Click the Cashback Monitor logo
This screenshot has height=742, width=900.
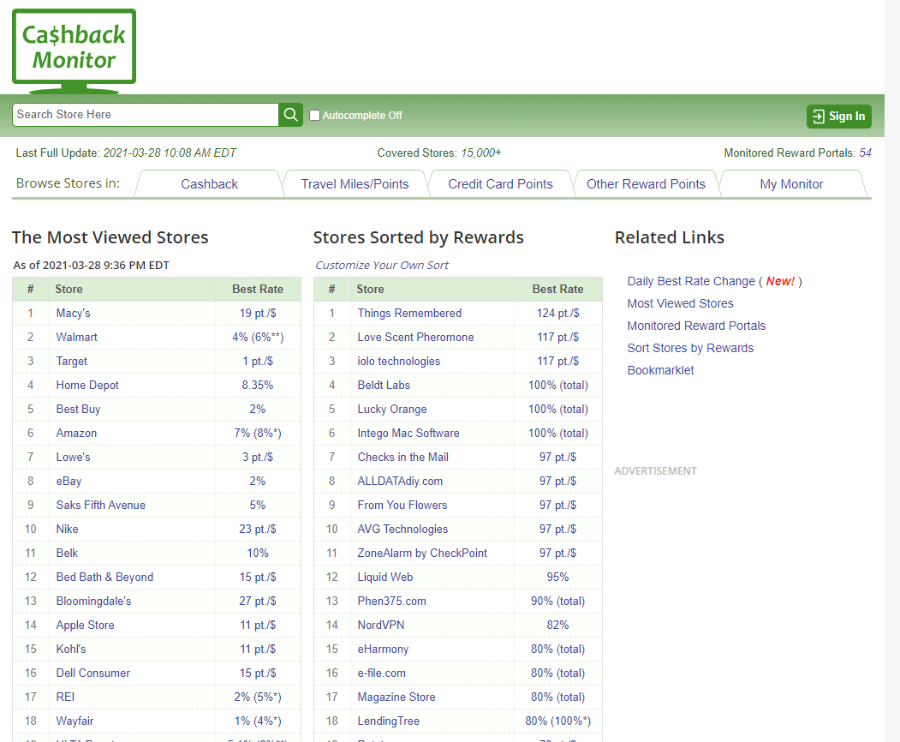click(x=74, y=50)
